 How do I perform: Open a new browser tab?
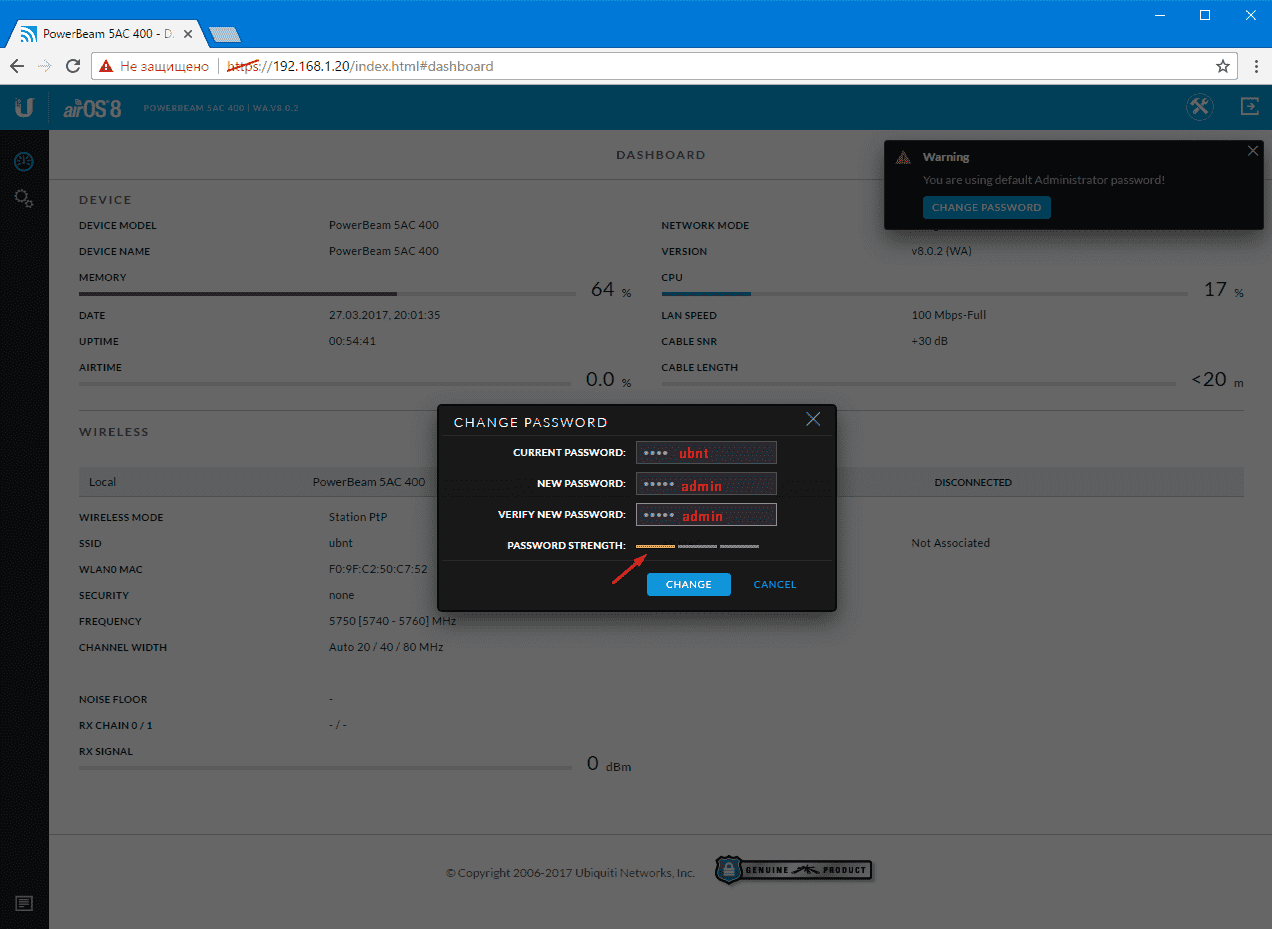[x=225, y=34]
